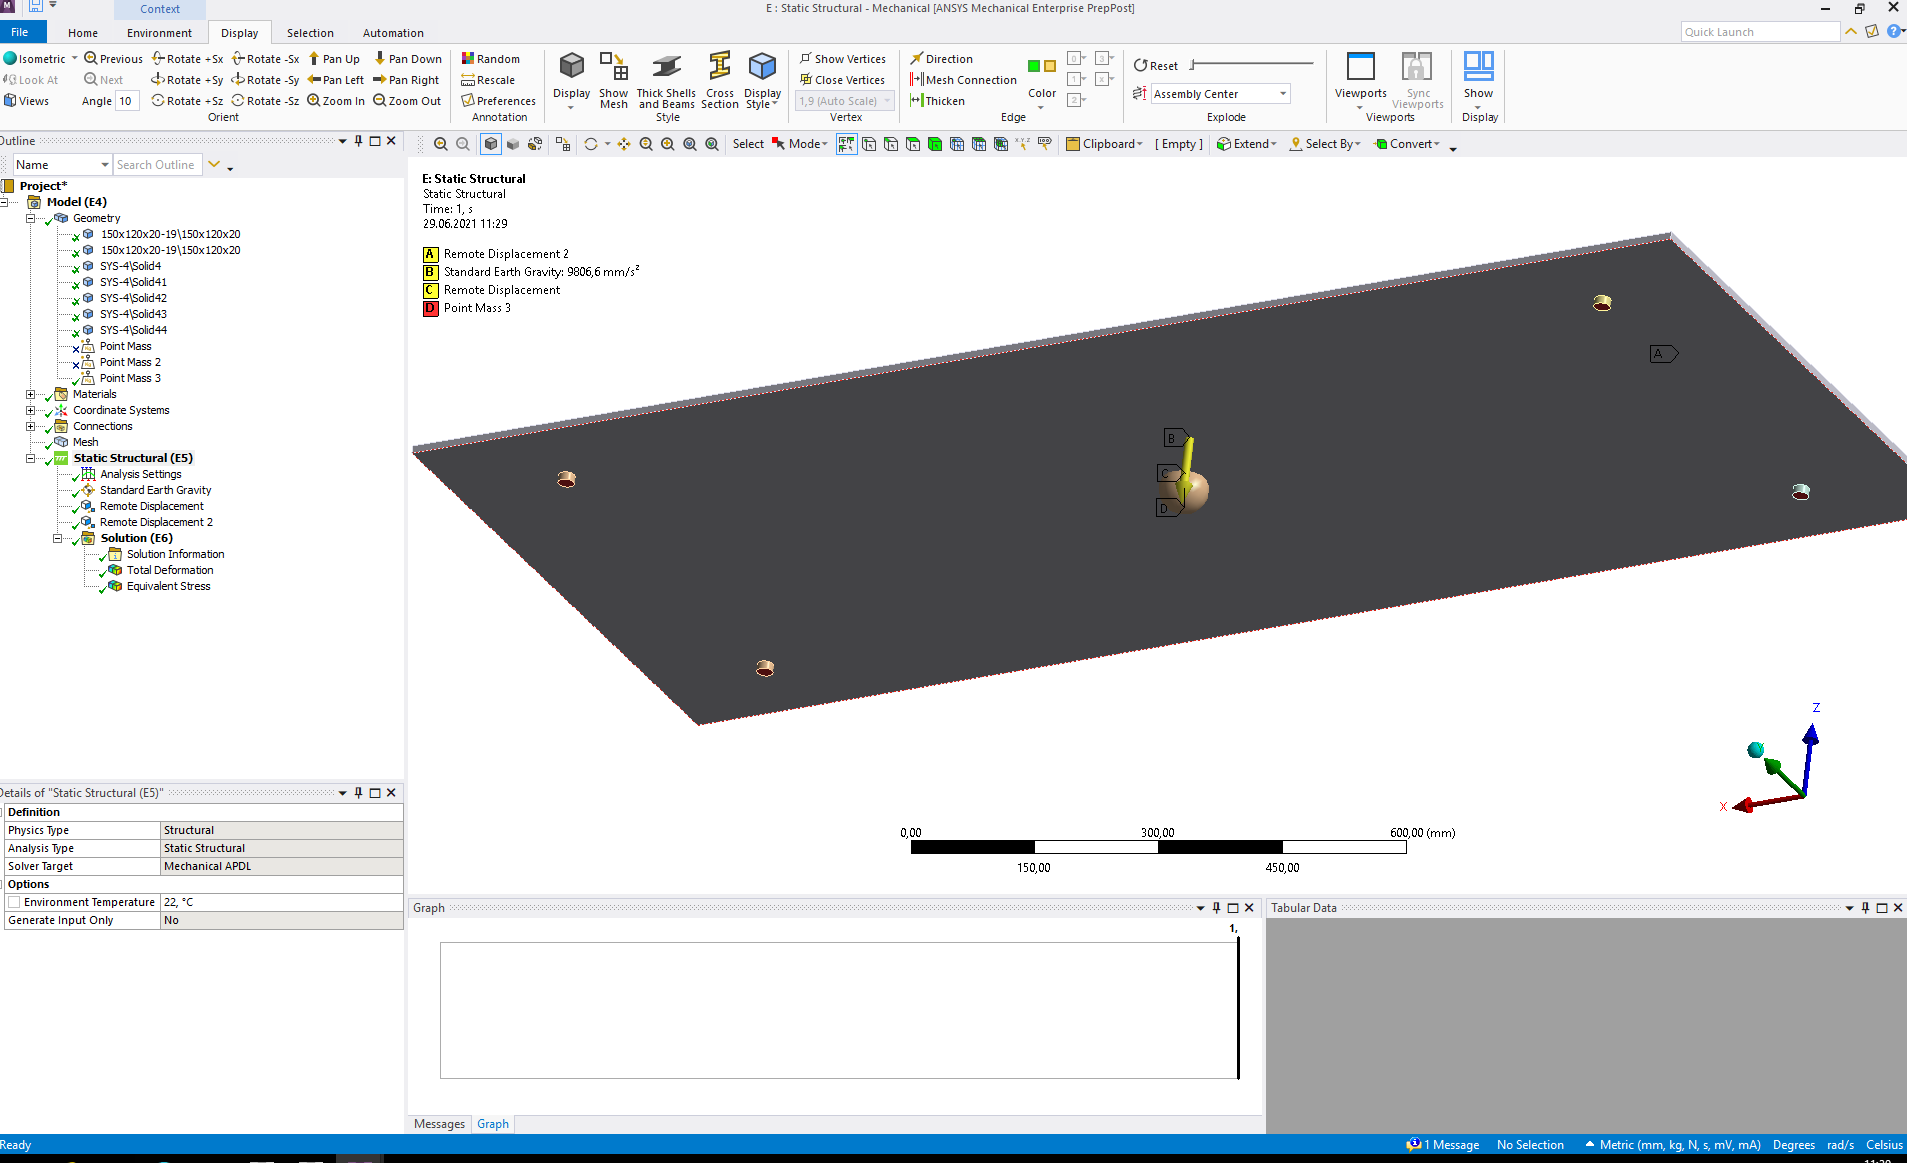Switch to the Selection ribbon tab
The width and height of the screenshot is (1907, 1163).
[310, 33]
